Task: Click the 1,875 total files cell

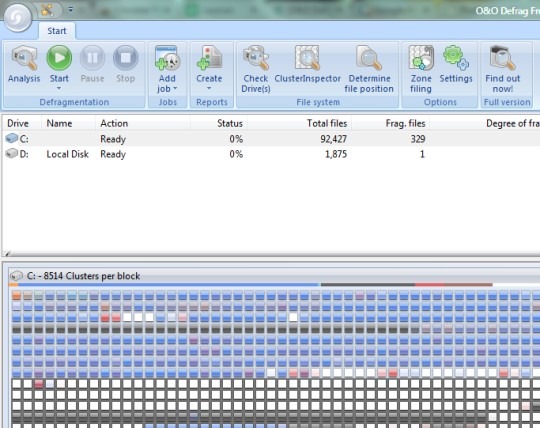Action: click(336, 154)
